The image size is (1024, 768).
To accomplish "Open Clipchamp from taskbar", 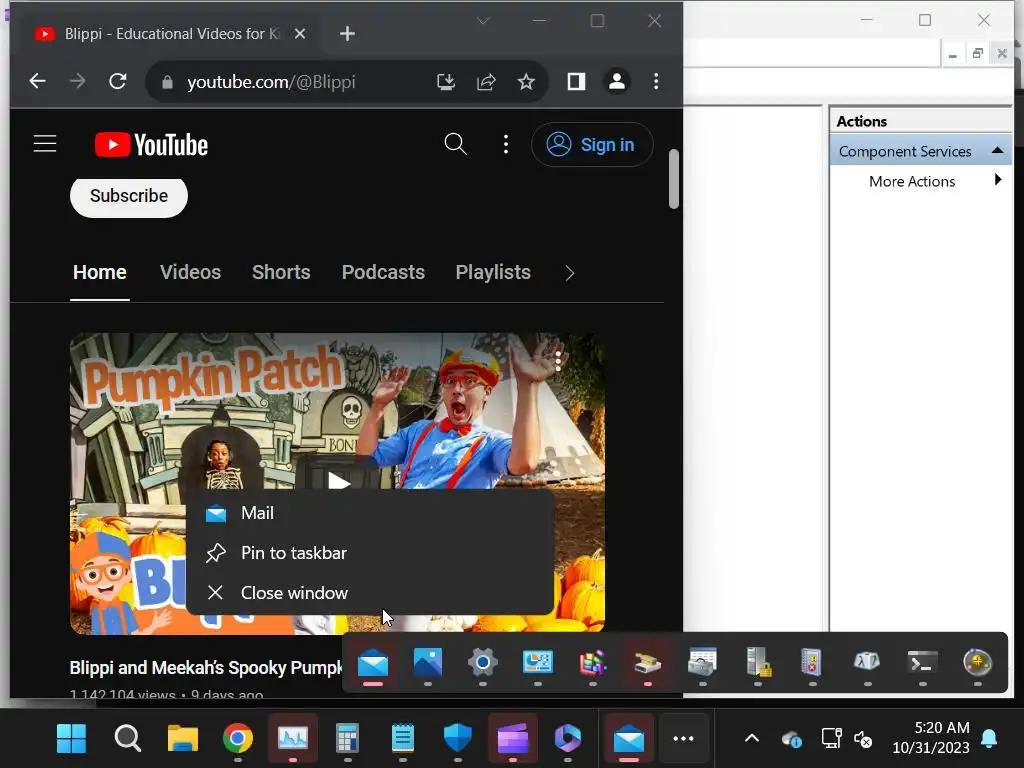I will 513,739.
